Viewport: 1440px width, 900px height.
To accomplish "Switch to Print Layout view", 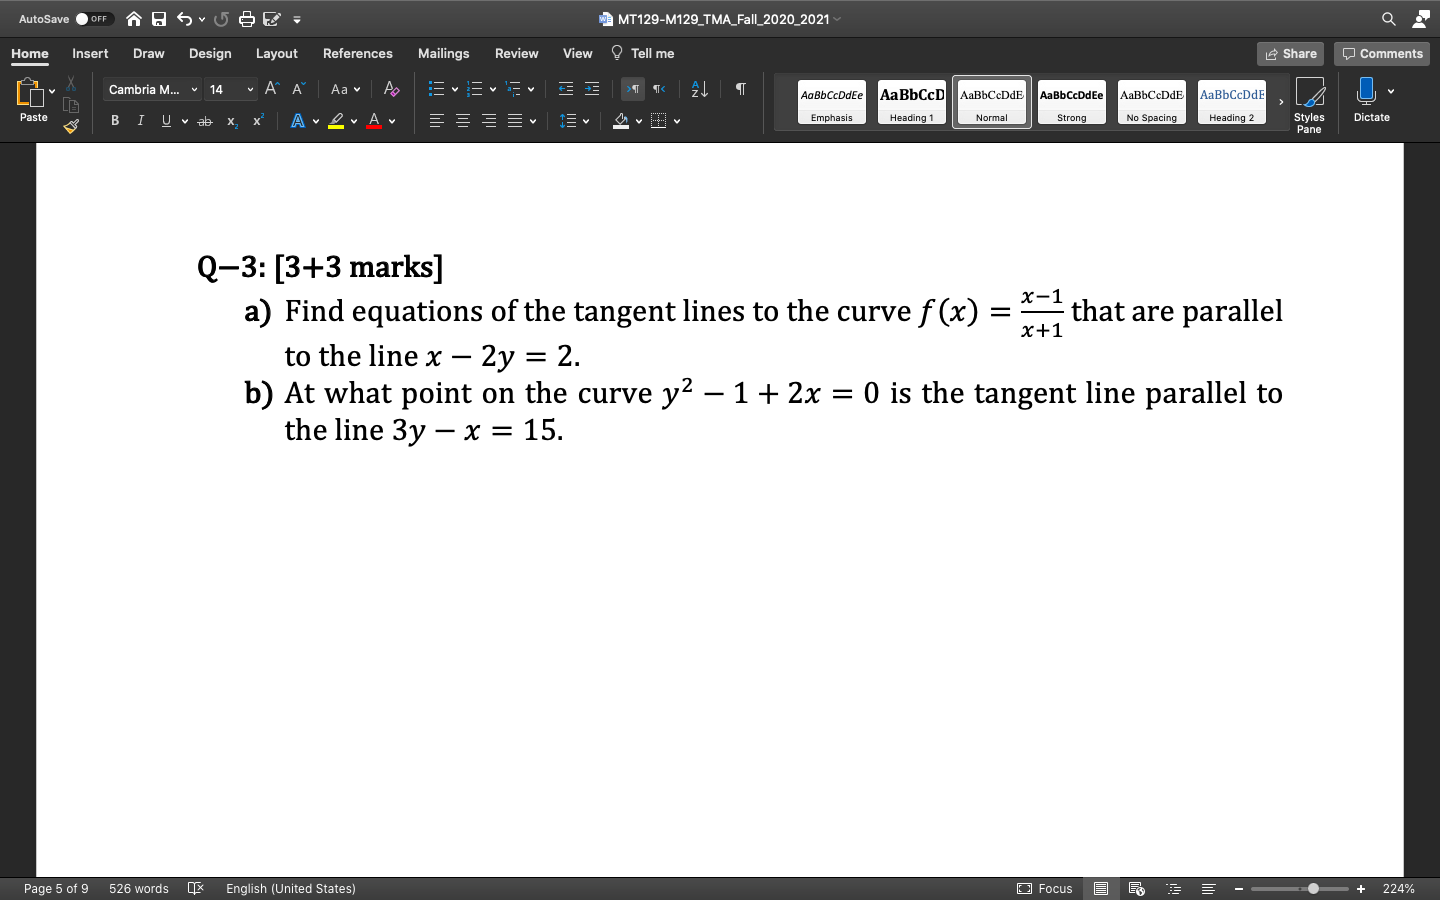I will coord(1101,888).
